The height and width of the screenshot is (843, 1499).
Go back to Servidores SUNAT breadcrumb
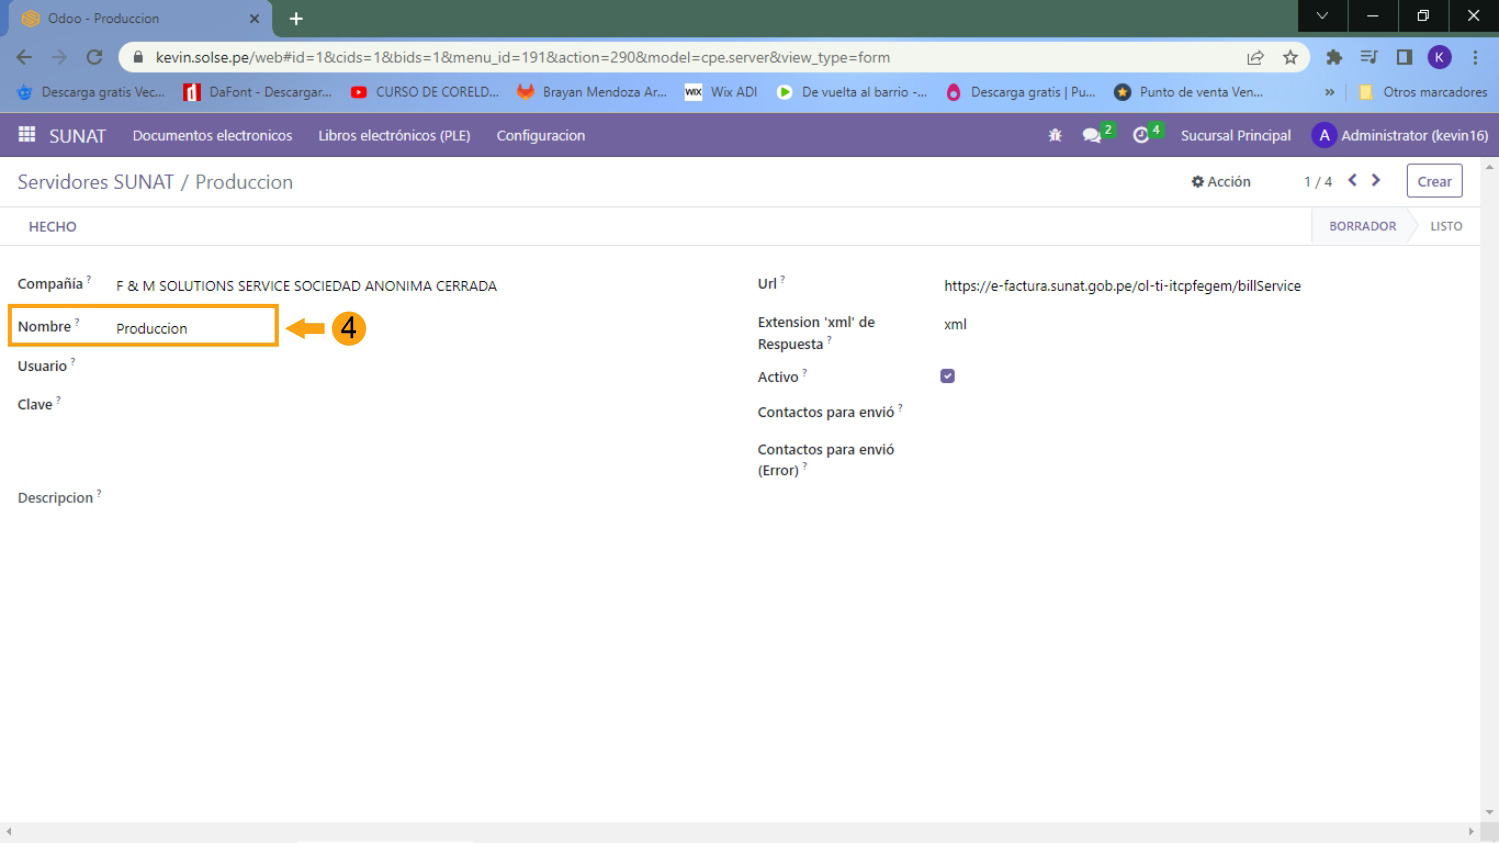(x=95, y=182)
